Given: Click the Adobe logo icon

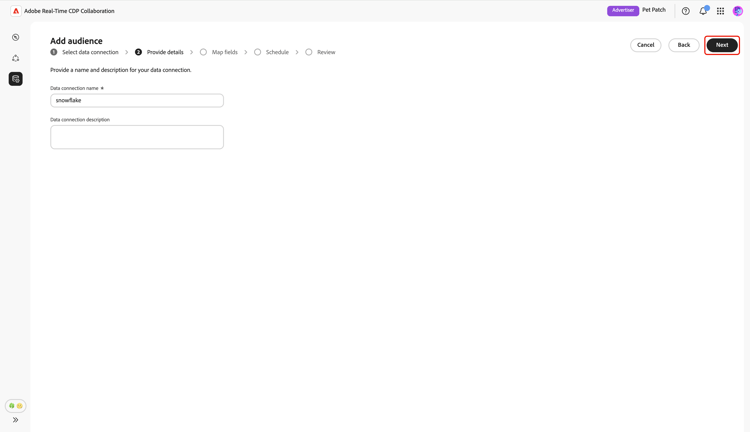Looking at the screenshot, I should coord(16,11).
